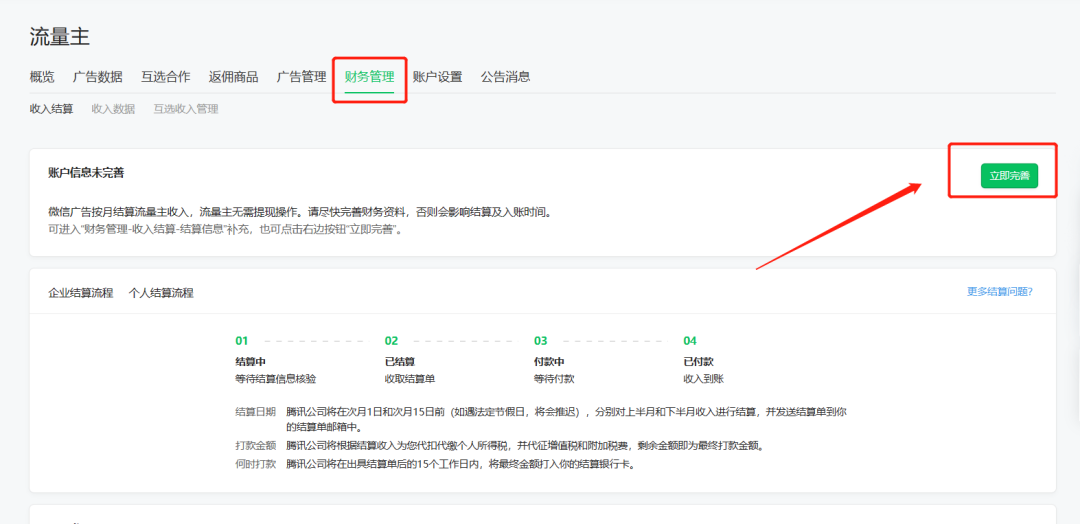The image size is (1080, 524).
Task: Click the 何时打款 label
Action: pyautogui.click(x=256, y=463)
